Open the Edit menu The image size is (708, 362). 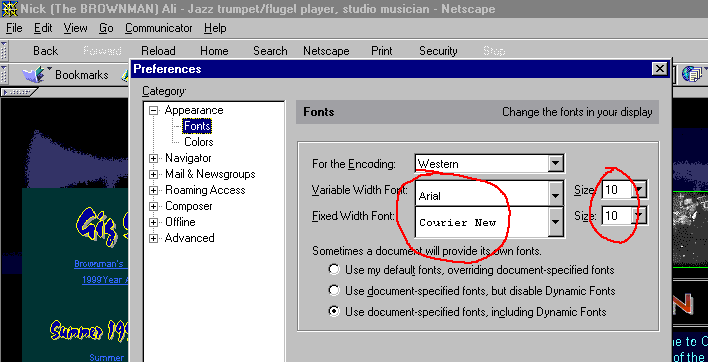(x=43, y=28)
